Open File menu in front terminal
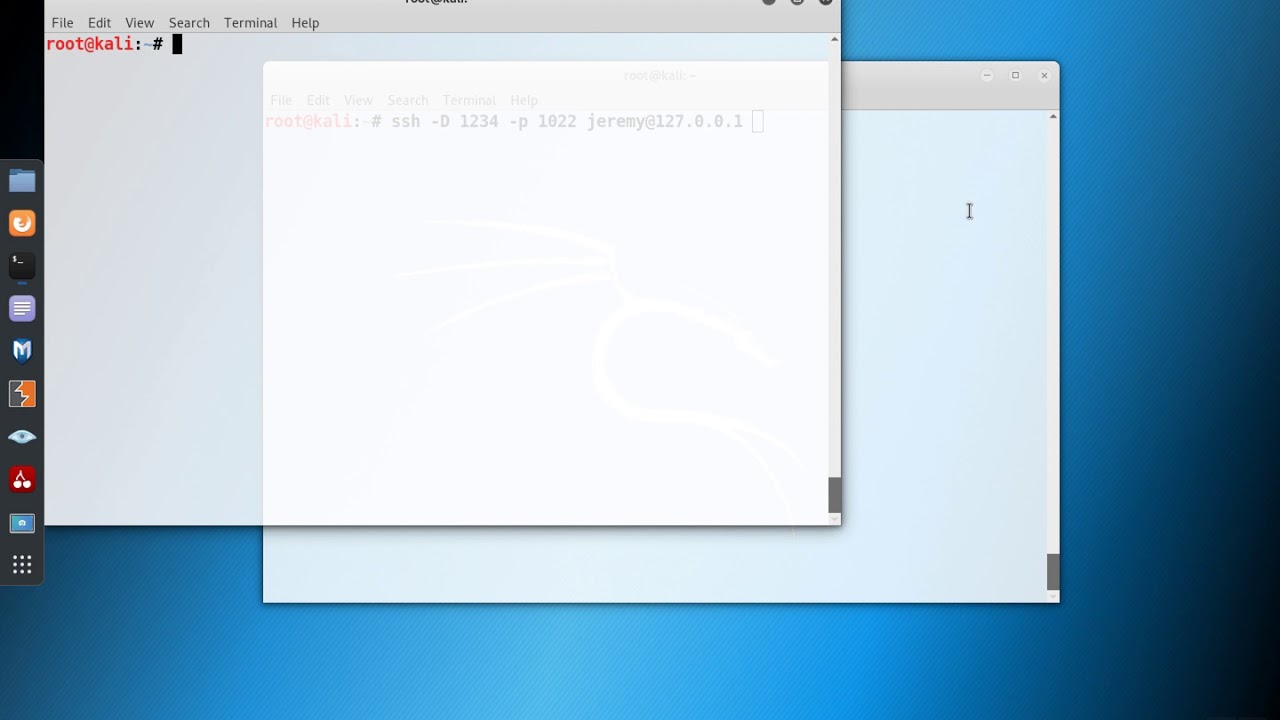 pyautogui.click(x=62, y=22)
